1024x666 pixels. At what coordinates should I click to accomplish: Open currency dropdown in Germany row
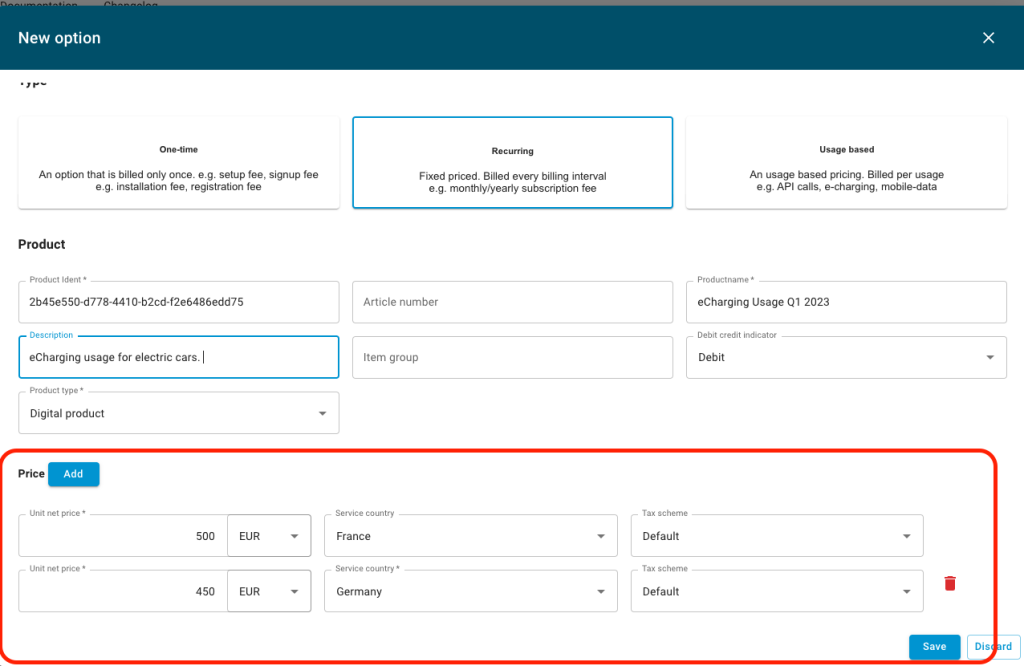pyautogui.click(x=269, y=592)
